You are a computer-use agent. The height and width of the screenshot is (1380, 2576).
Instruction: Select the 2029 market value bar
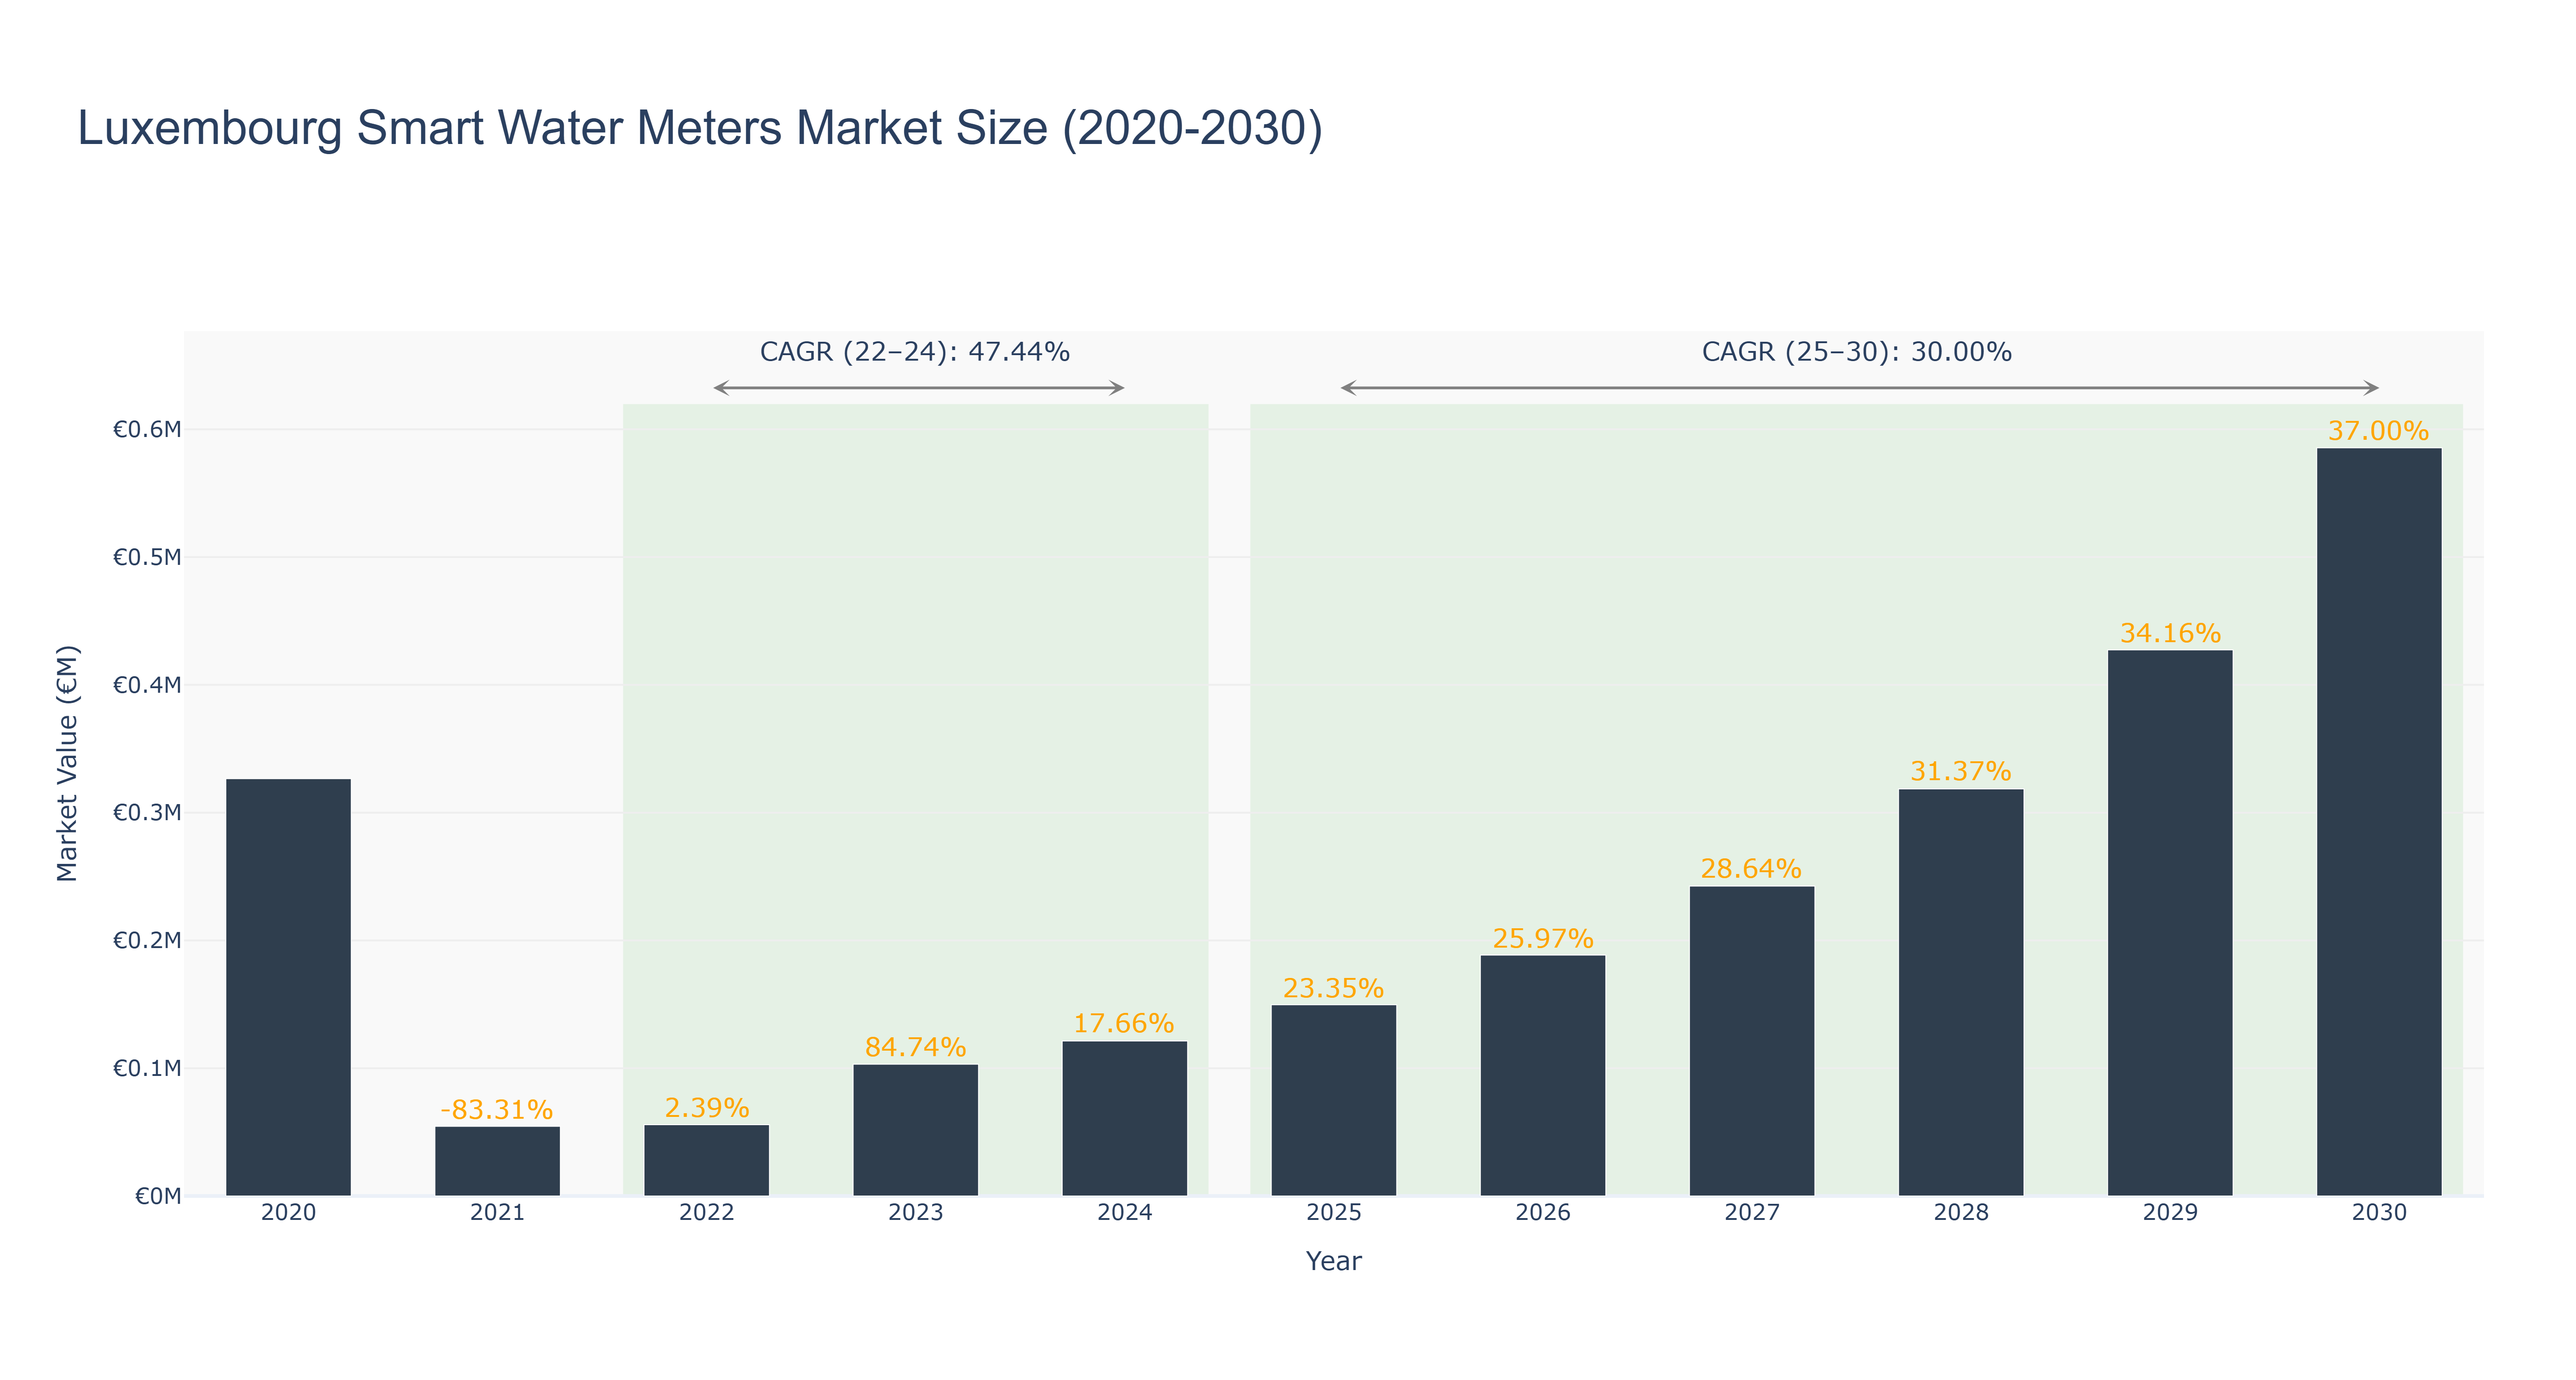click(2169, 923)
